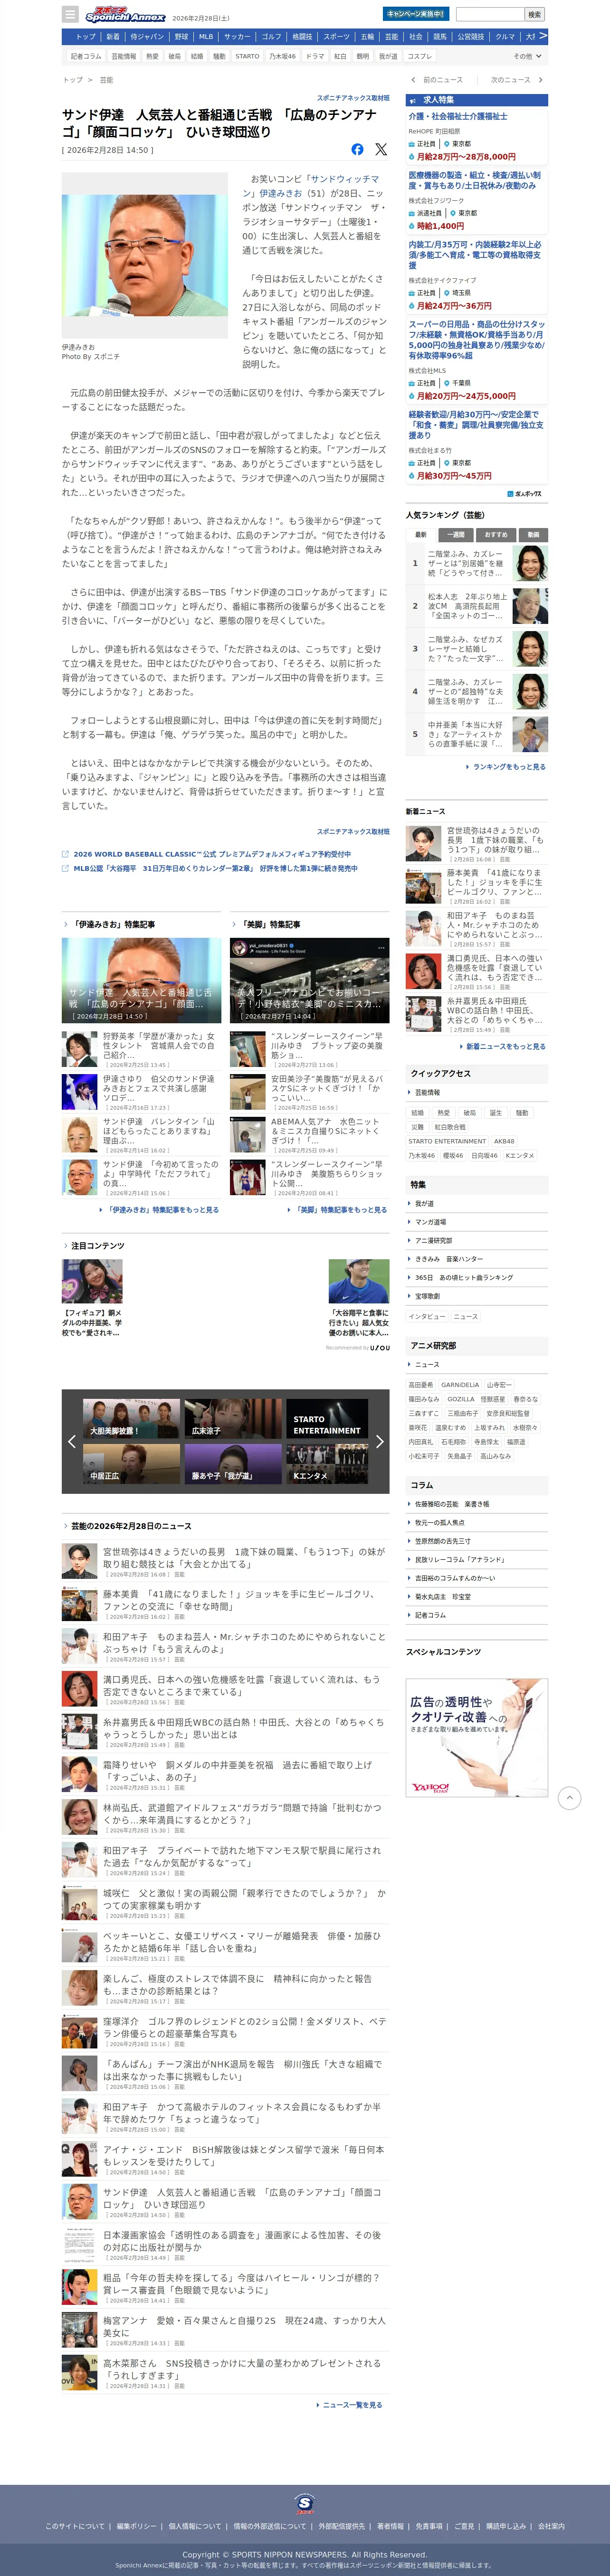Open the 城咲仁 news headline
The height and width of the screenshot is (2576, 610).
244,1899
